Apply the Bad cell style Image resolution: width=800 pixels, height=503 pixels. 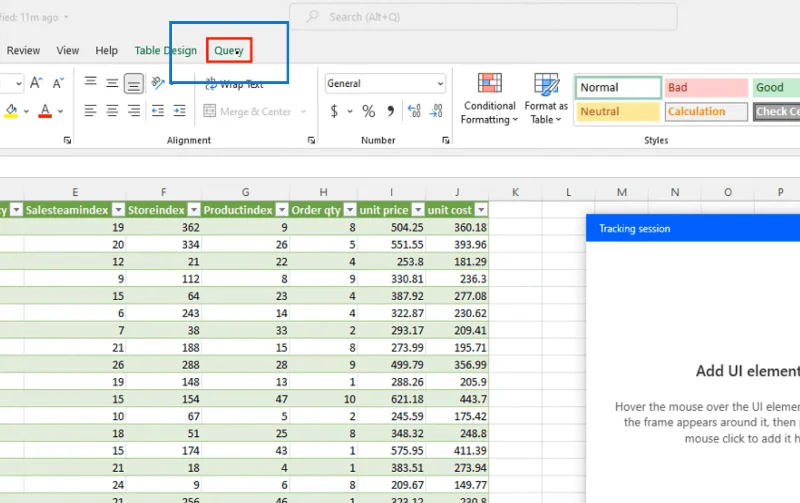click(x=706, y=87)
